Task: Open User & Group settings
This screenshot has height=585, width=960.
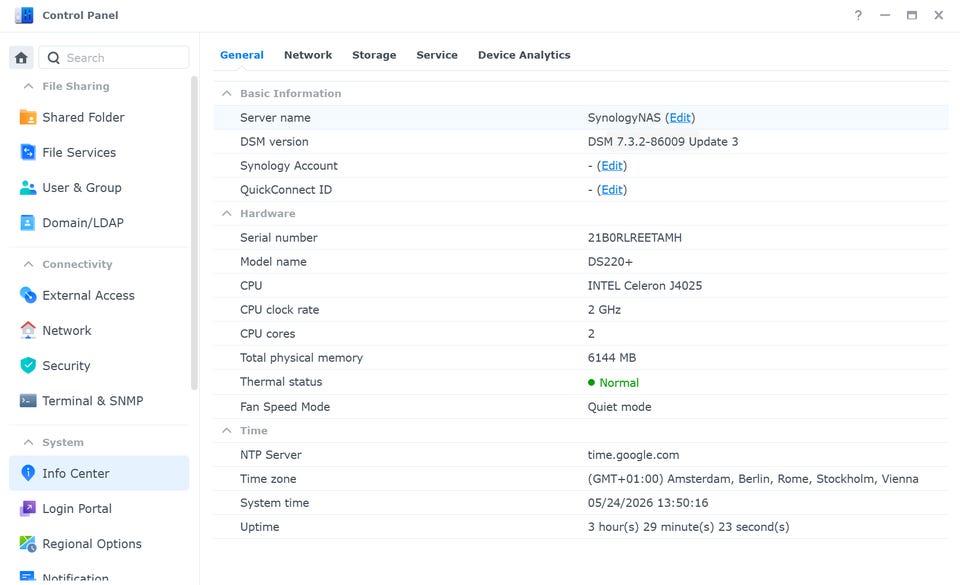Action: [x=82, y=187]
